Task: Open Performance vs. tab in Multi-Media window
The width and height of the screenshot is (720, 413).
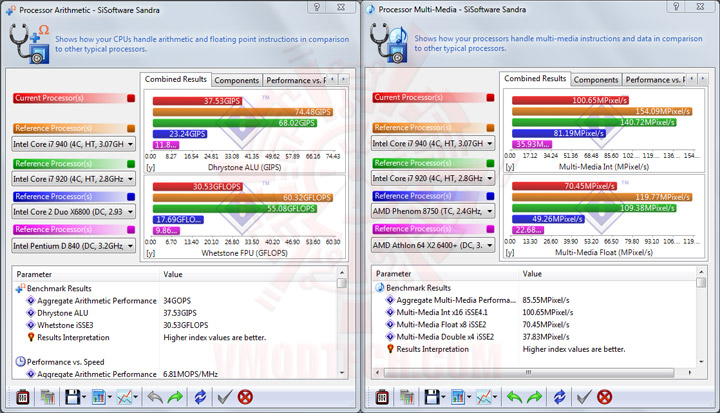Action: pos(654,80)
